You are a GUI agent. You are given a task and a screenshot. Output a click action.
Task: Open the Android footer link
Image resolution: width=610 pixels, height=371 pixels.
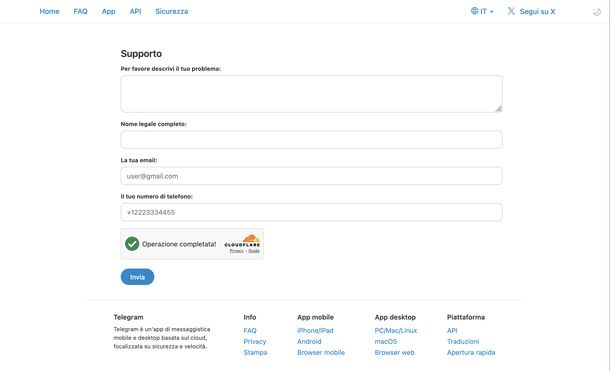point(309,341)
